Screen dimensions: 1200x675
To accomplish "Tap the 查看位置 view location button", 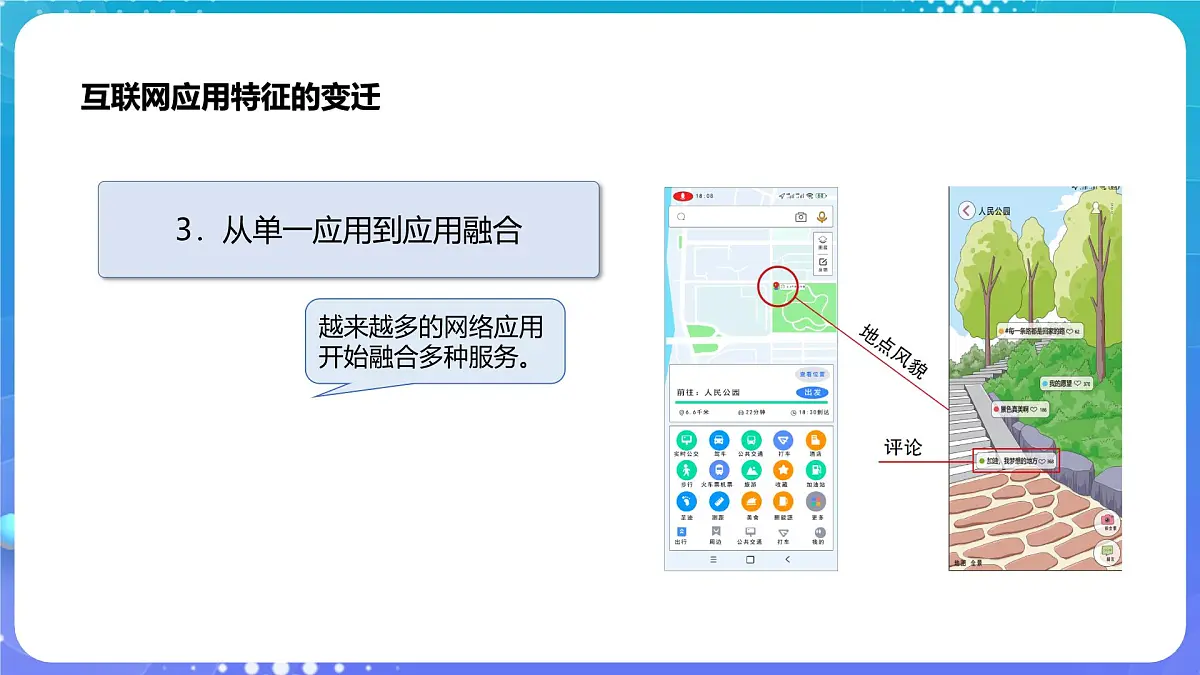I will click(x=812, y=373).
